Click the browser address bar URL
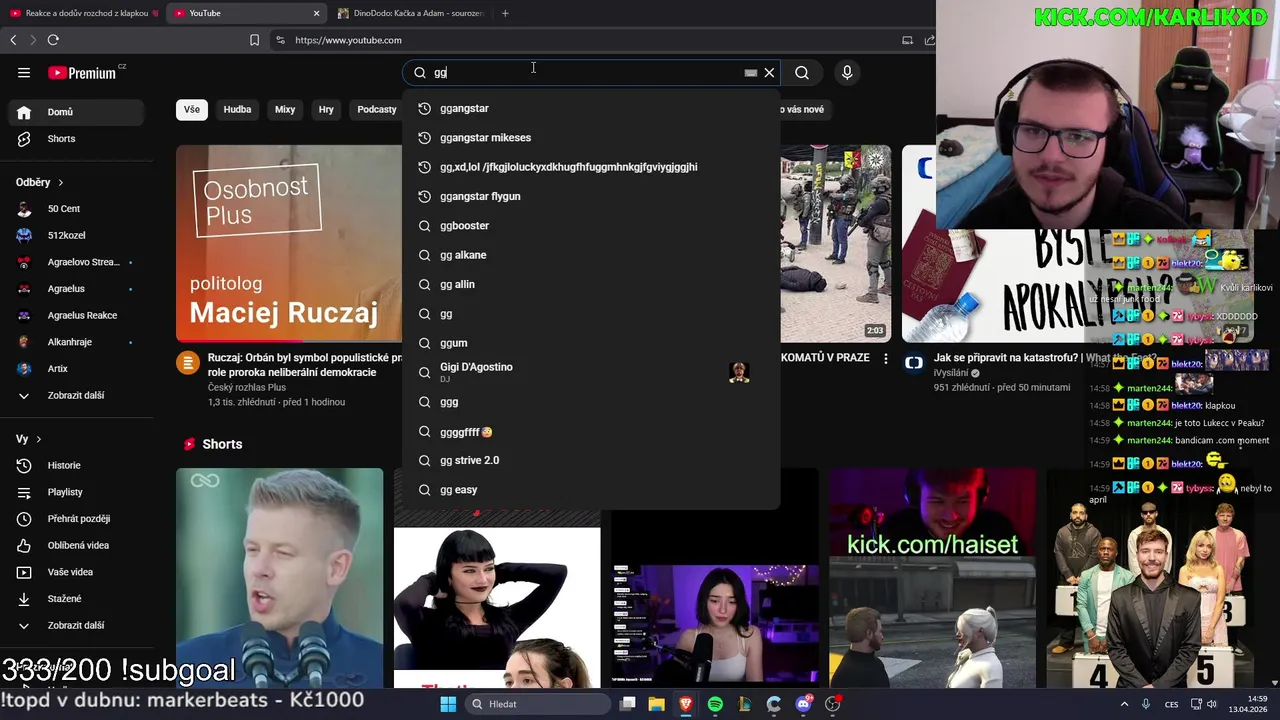The image size is (1280, 720). (x=348, y=40)
